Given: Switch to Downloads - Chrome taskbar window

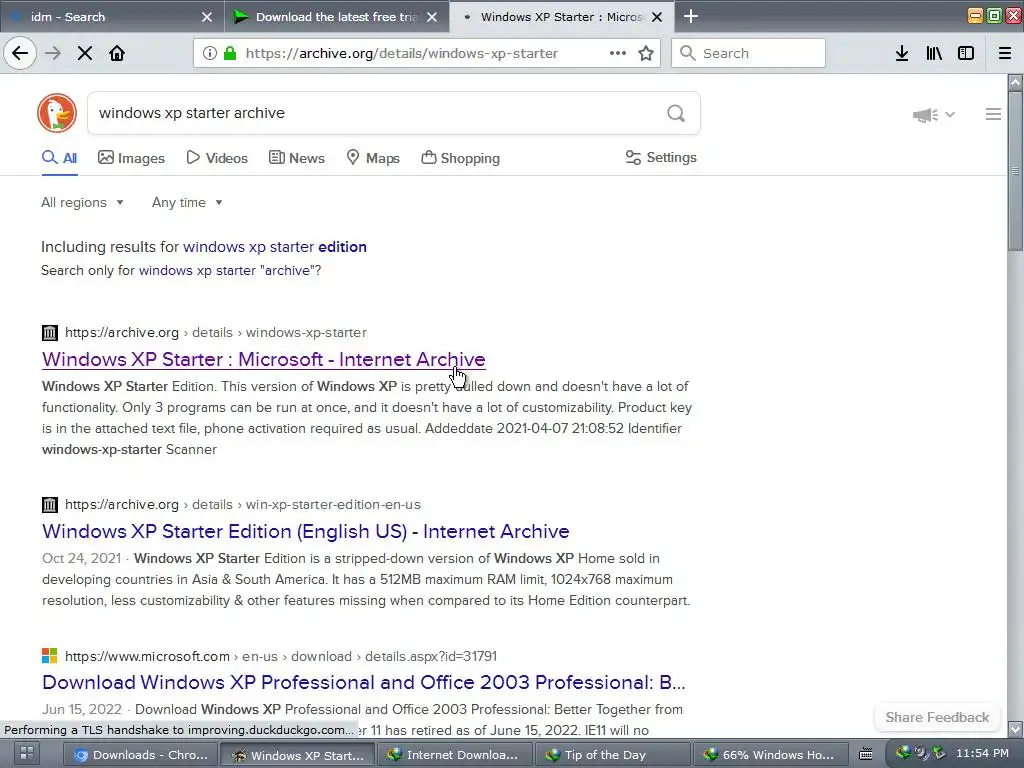Looking at the screenshot, I should pyautogui.click(x=140, y=754).
